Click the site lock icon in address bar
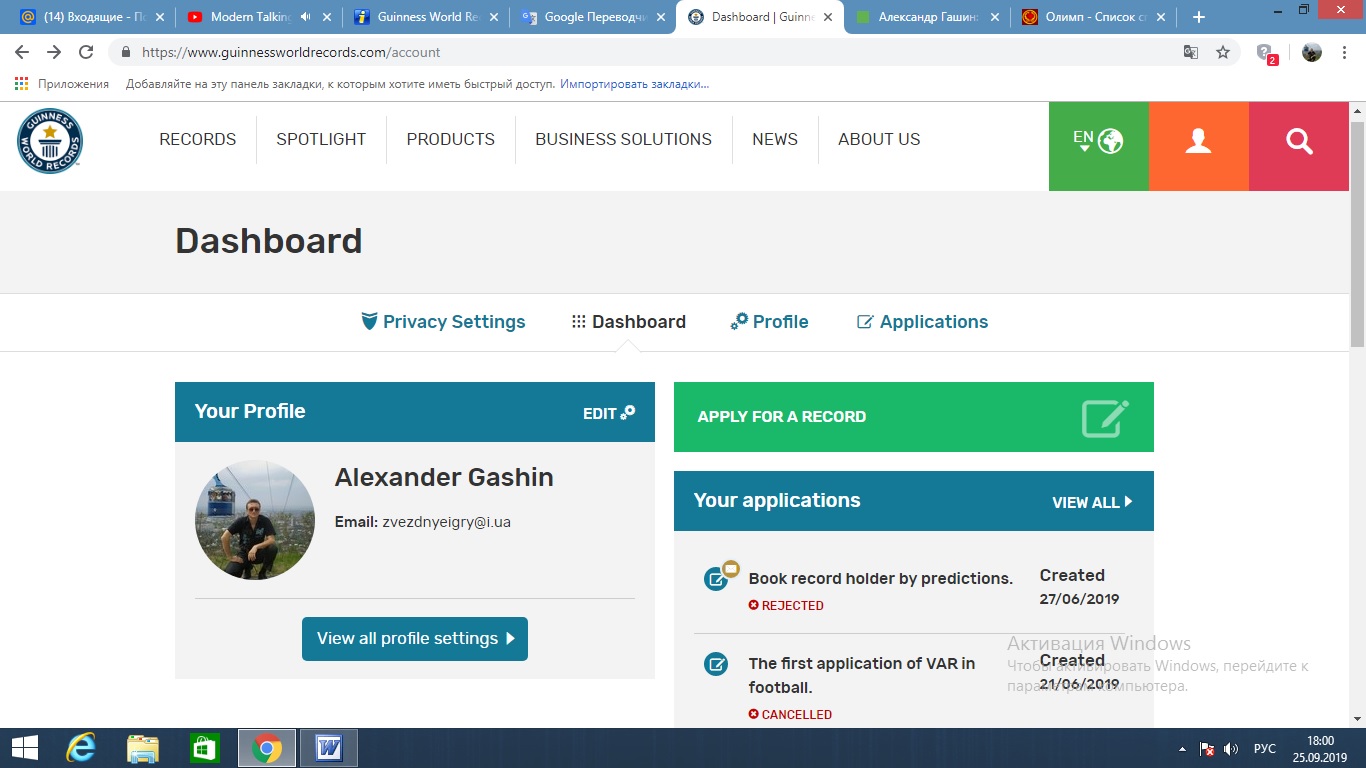This screenshot has height=768, width=1366. [x=126, y=52]
